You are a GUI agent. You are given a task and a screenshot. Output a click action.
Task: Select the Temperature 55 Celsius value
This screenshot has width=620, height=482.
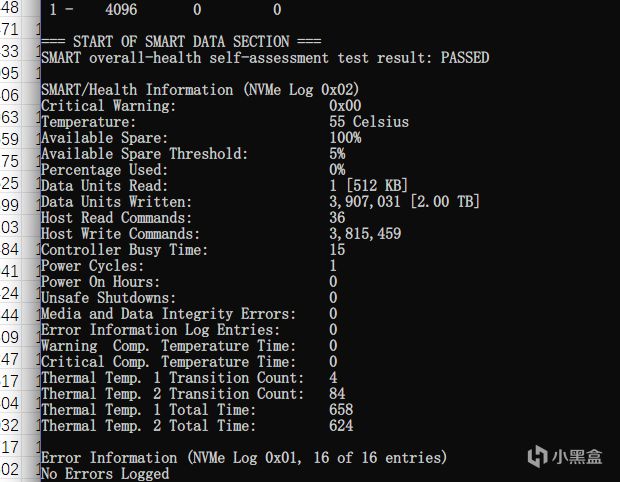tap(368, 122)
